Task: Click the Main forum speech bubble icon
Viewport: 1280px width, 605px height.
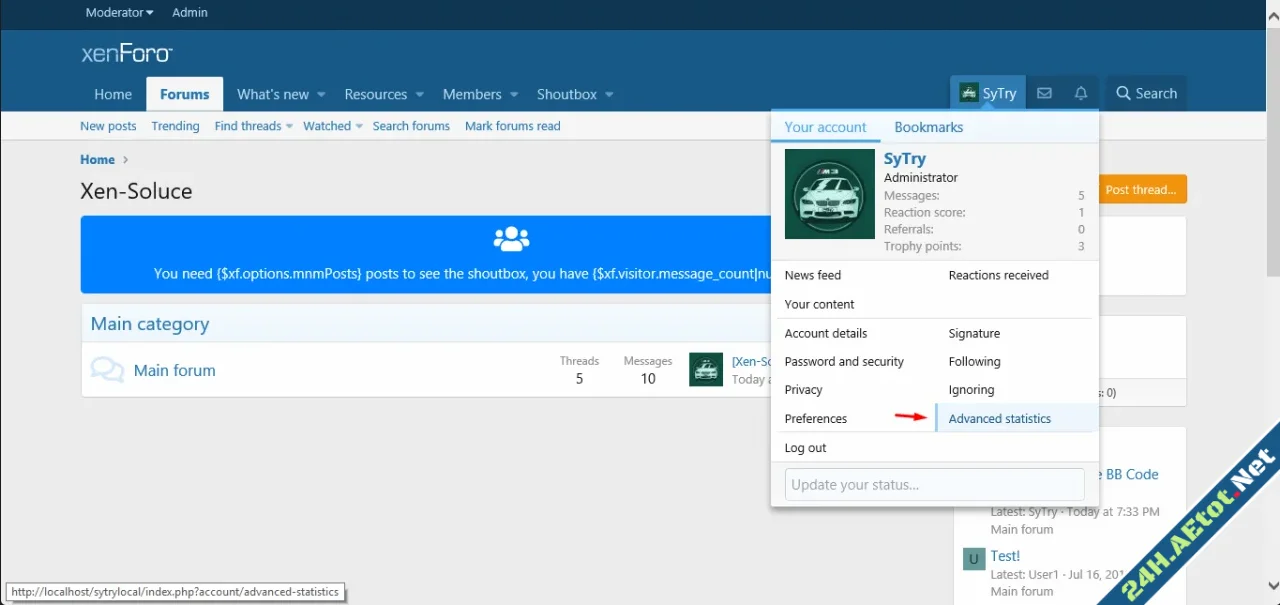Action: click(107, 370)
